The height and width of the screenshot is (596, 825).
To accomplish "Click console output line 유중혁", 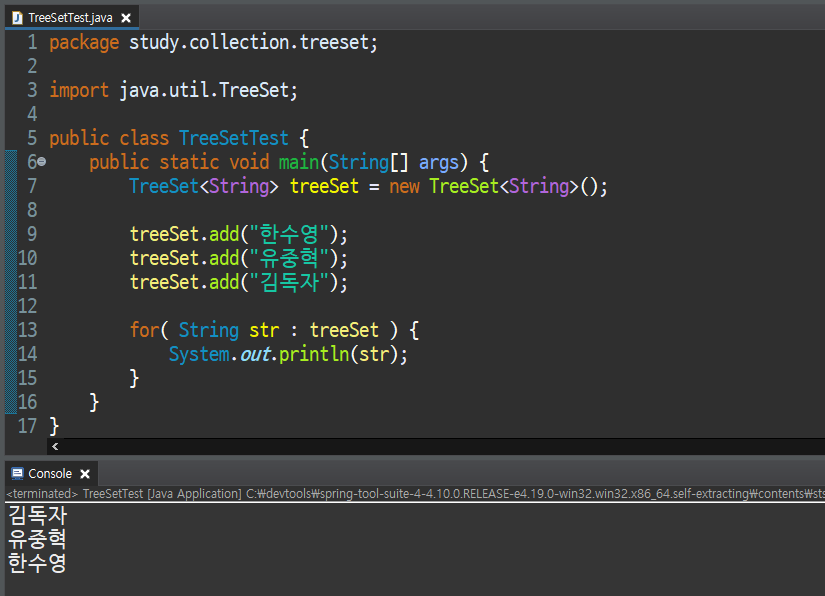I will [x=37, y=539].
